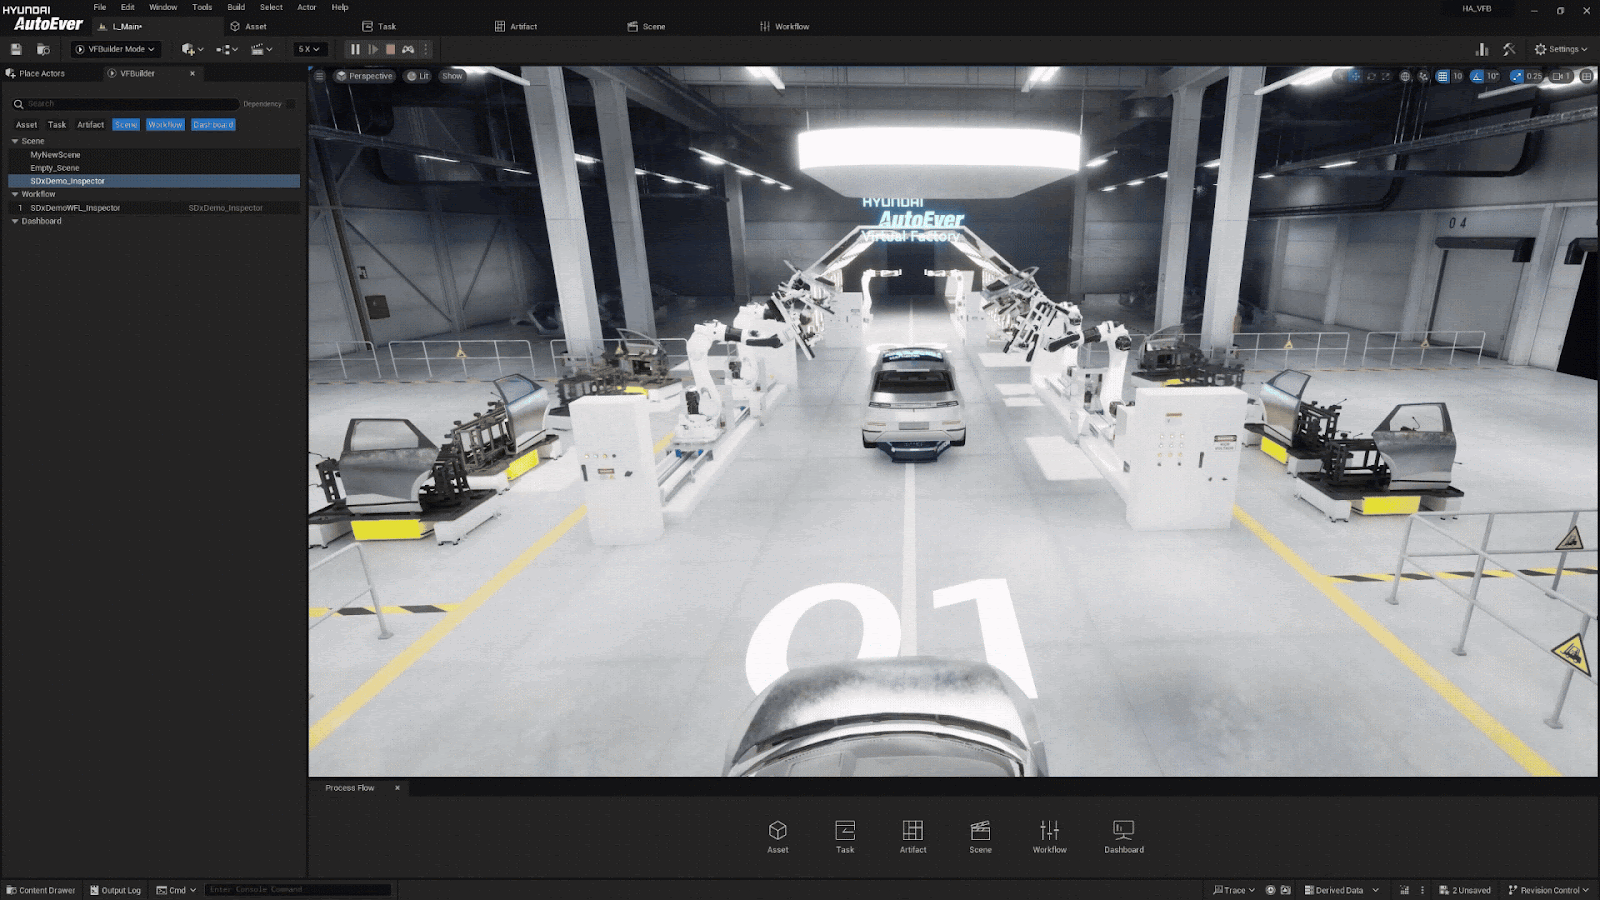Open the Build menu
This screenshot has height=900, width=1600.
(x=236, y=7)
